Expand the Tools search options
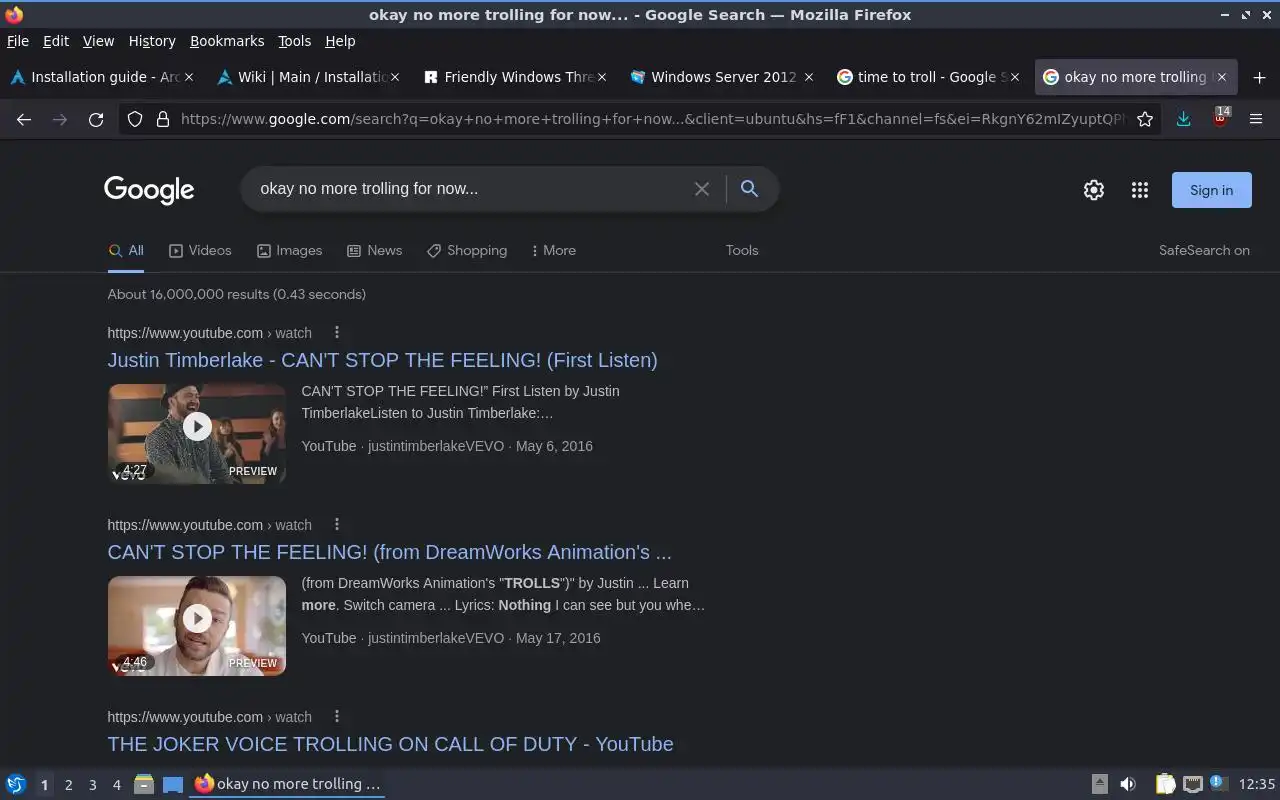The height and width of the screenshot is (800, 1280). [742, 250]
